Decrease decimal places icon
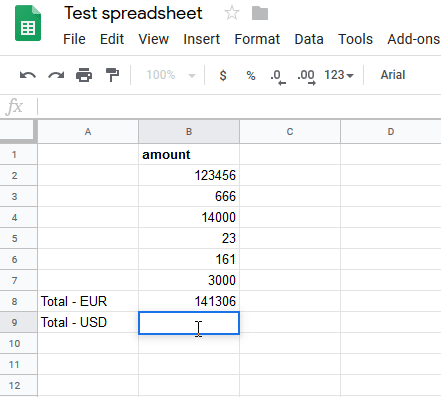The width and height of the screenshot is (441, 397). (x=278, y=77)
